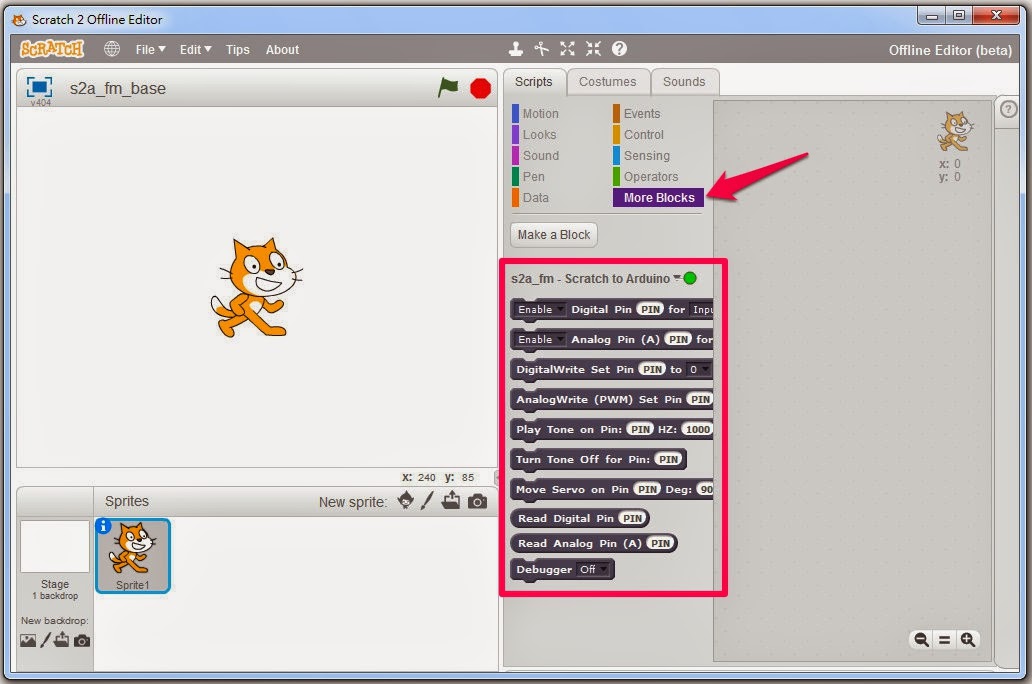Upload backdrop from file icon

61,640
